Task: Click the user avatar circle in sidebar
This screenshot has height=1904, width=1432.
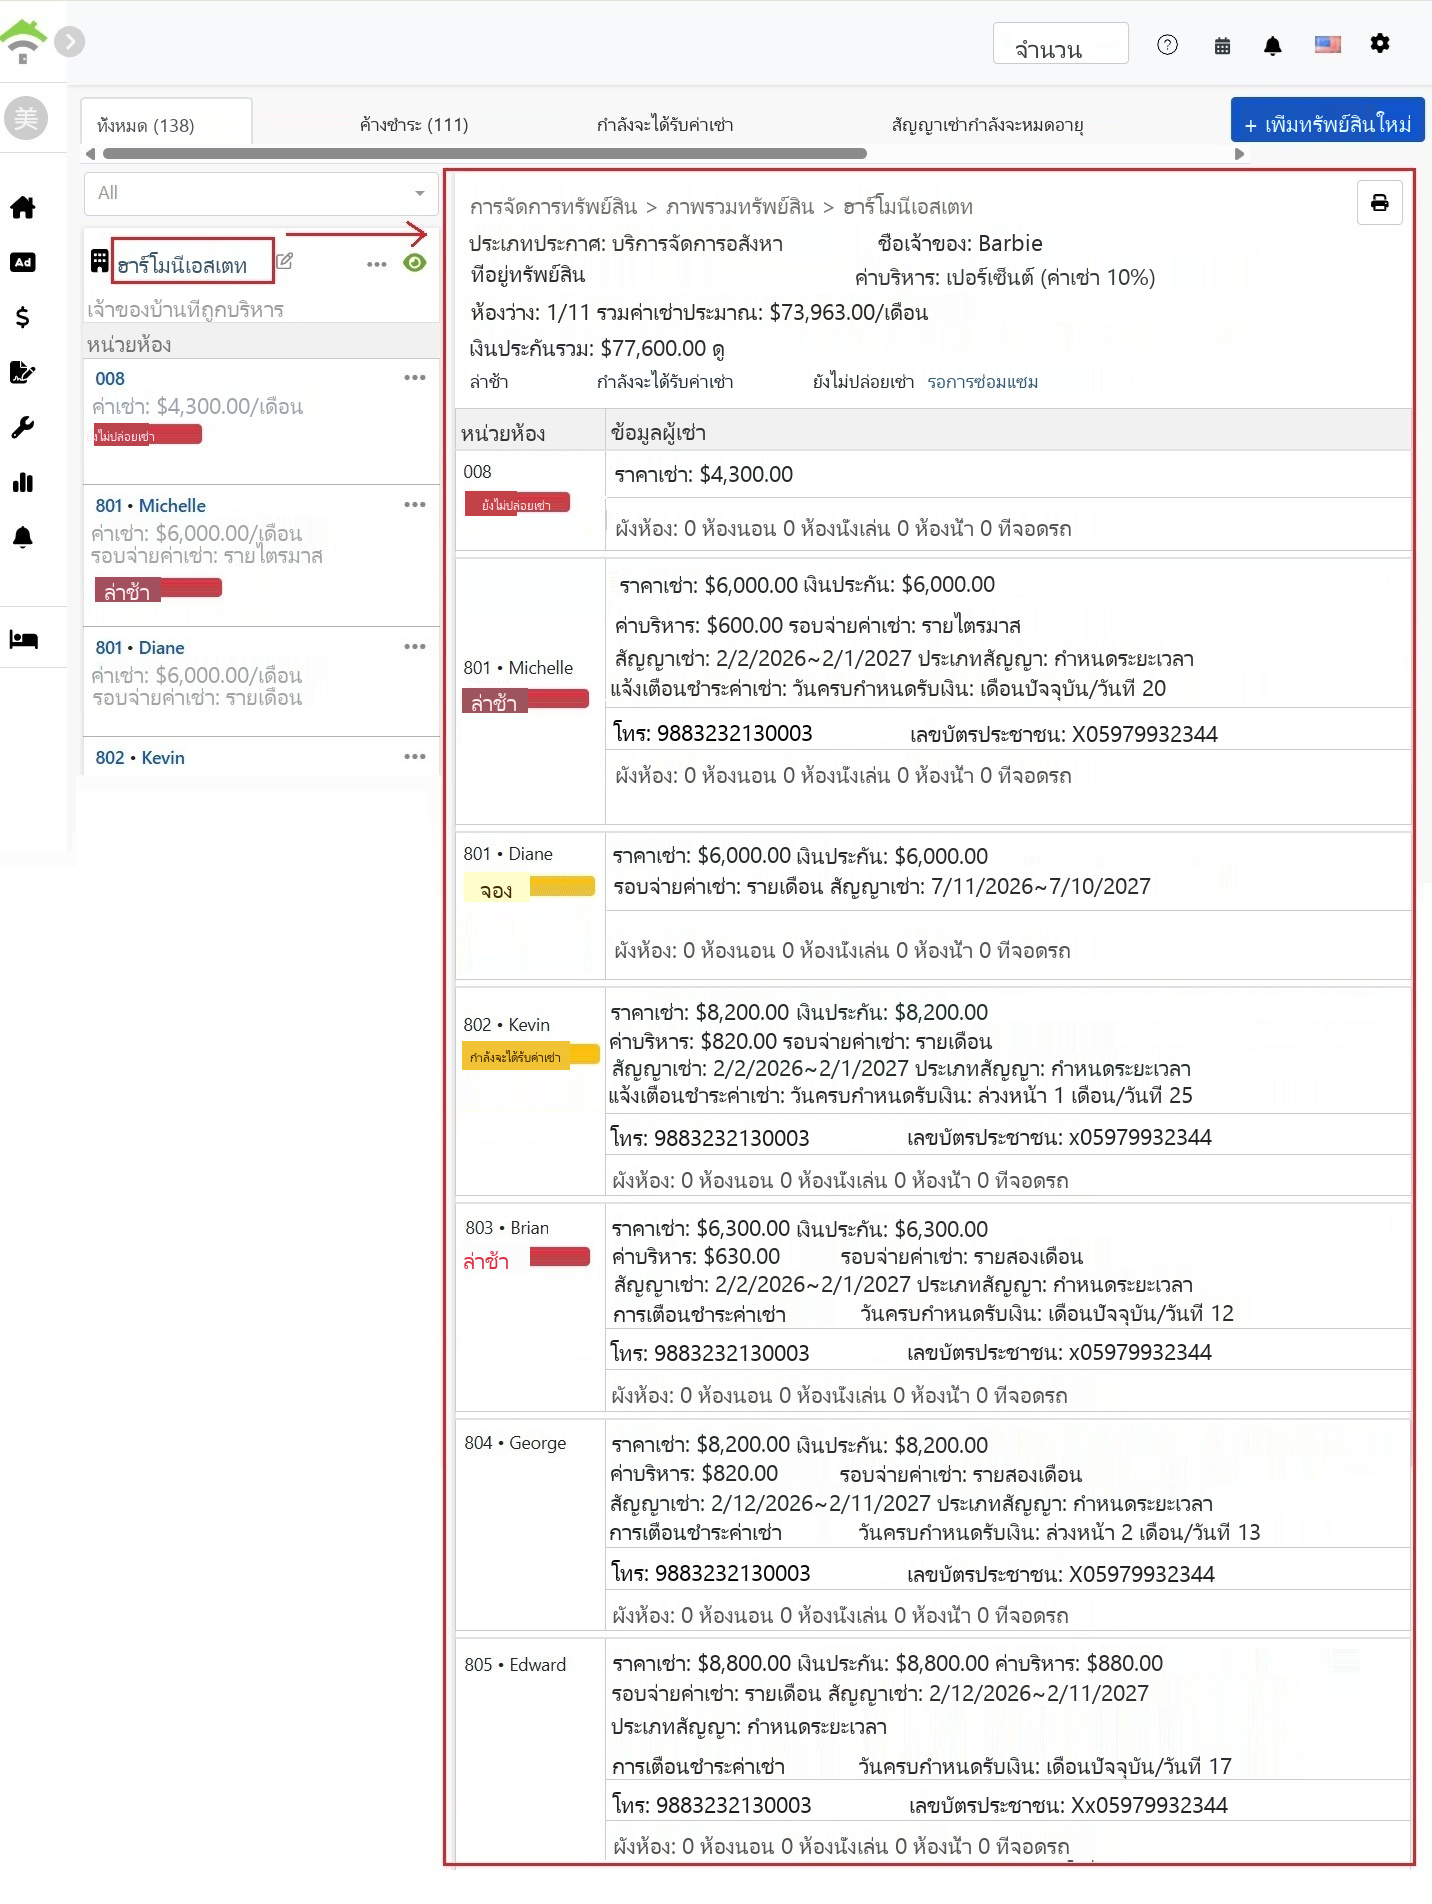Action: (26, 118)
